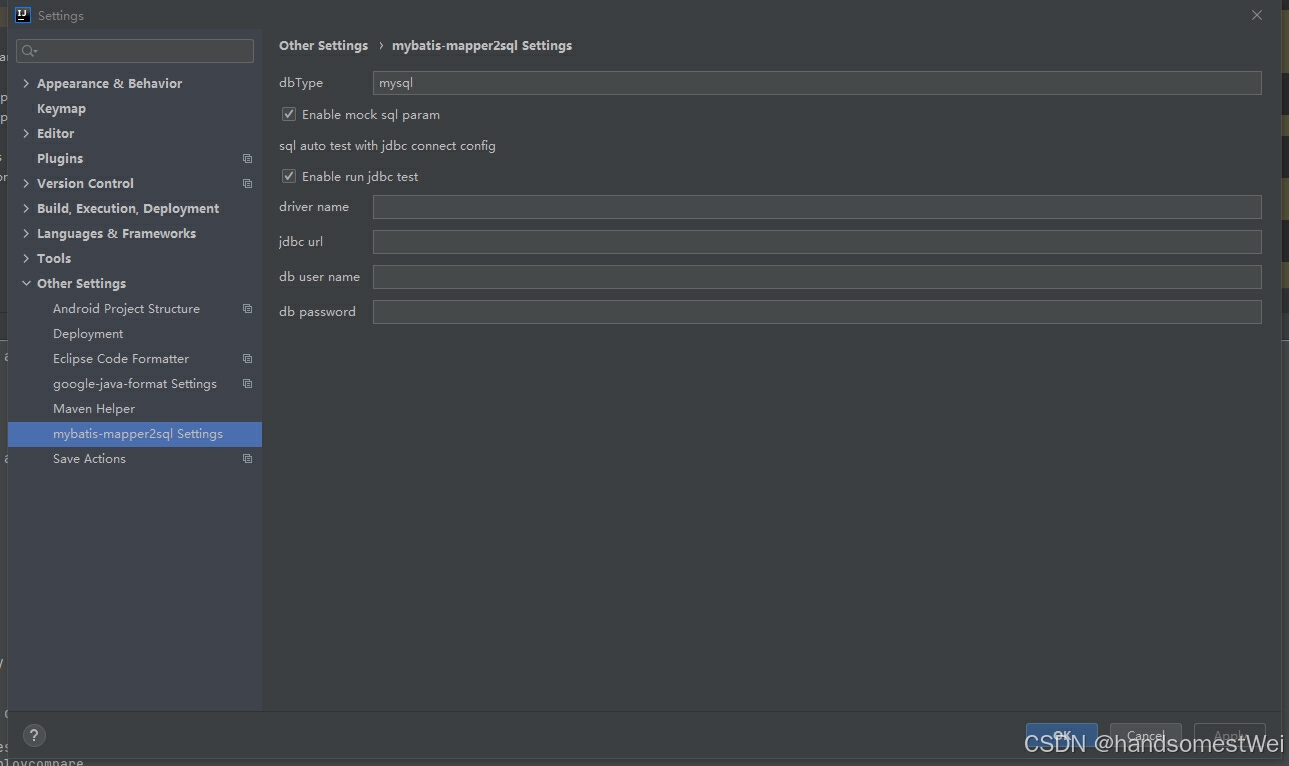Collapse the Other Settings section
The height and width of the screenshot is (766, 1289).
click(x=25, y=283)
